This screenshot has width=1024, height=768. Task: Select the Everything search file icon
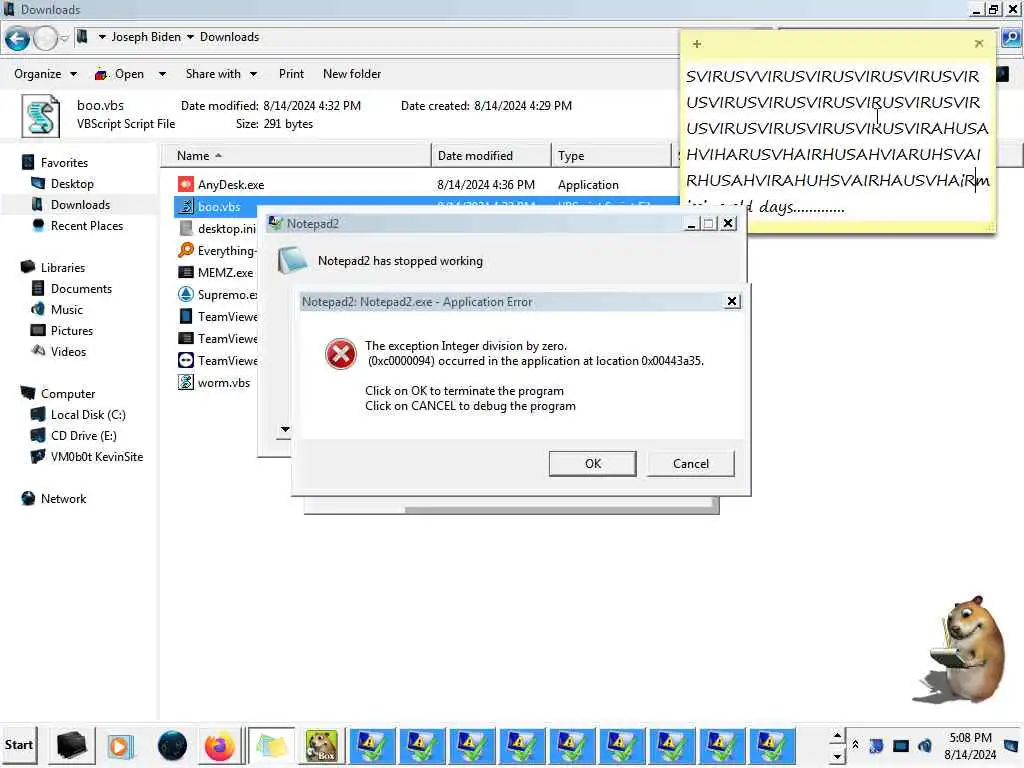click(x=186, y=250)
